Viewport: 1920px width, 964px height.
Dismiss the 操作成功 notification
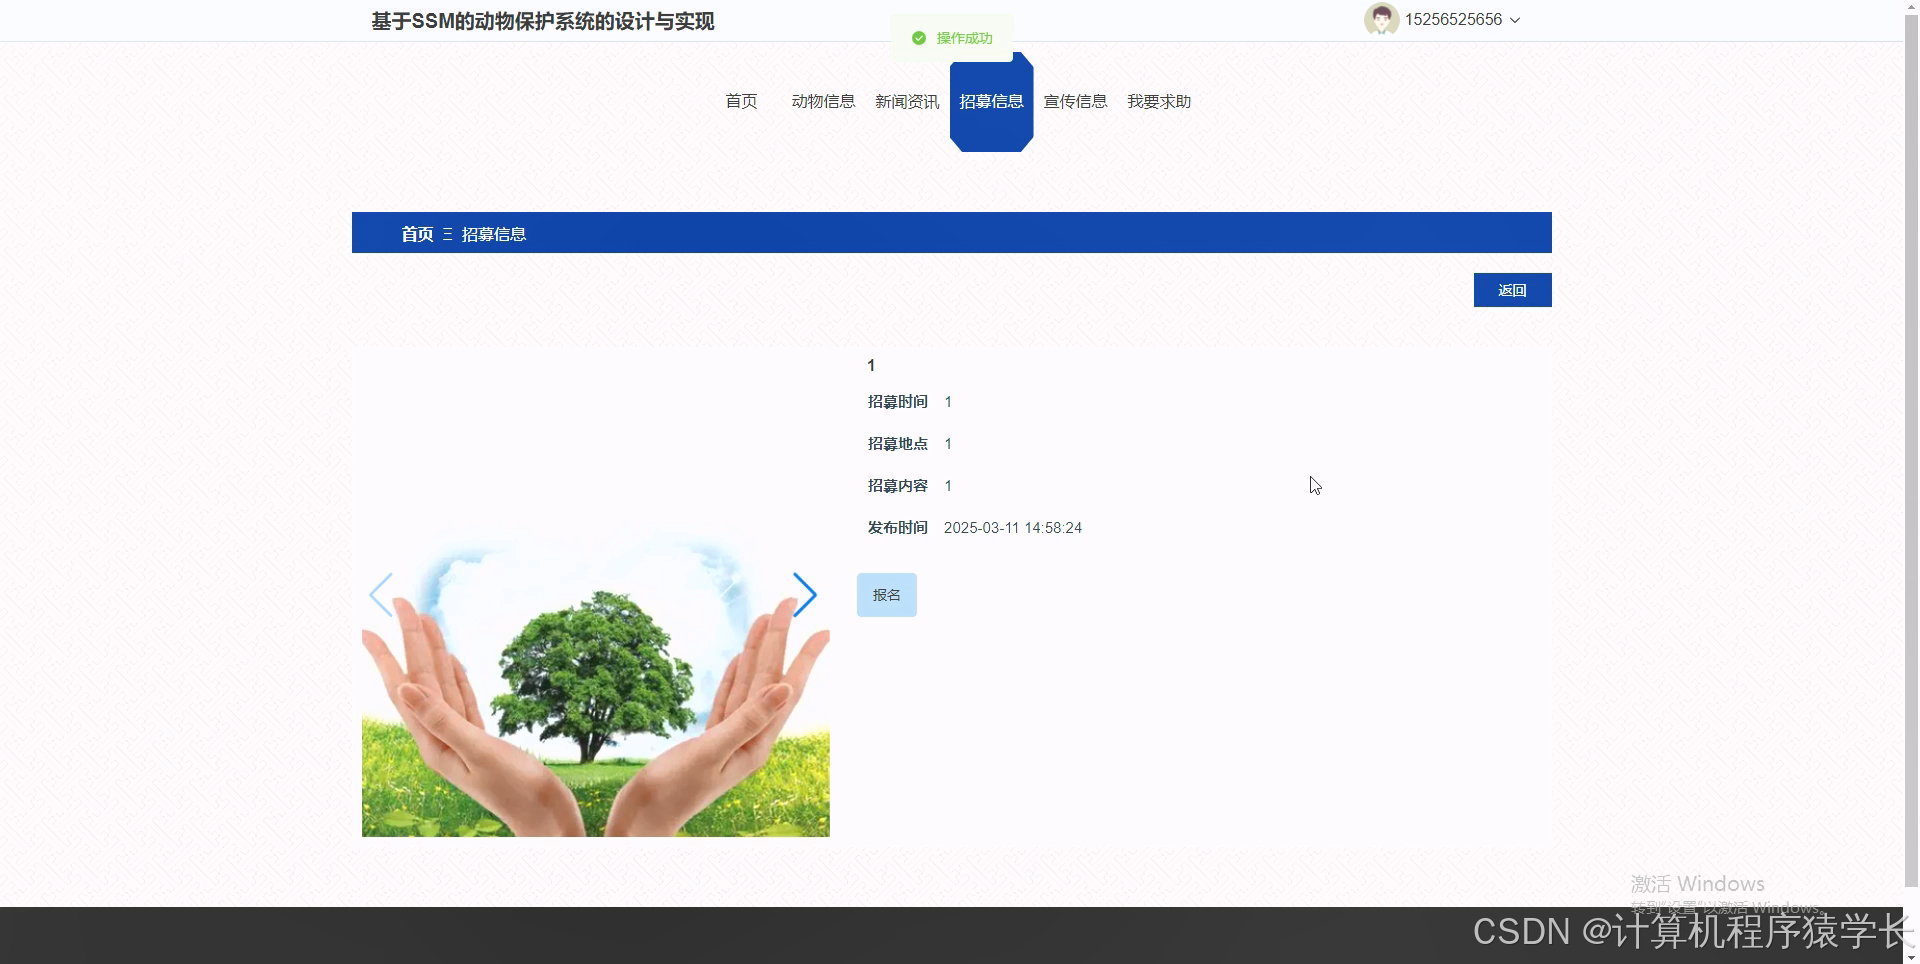pyautogui.click(x=950, y=38)
